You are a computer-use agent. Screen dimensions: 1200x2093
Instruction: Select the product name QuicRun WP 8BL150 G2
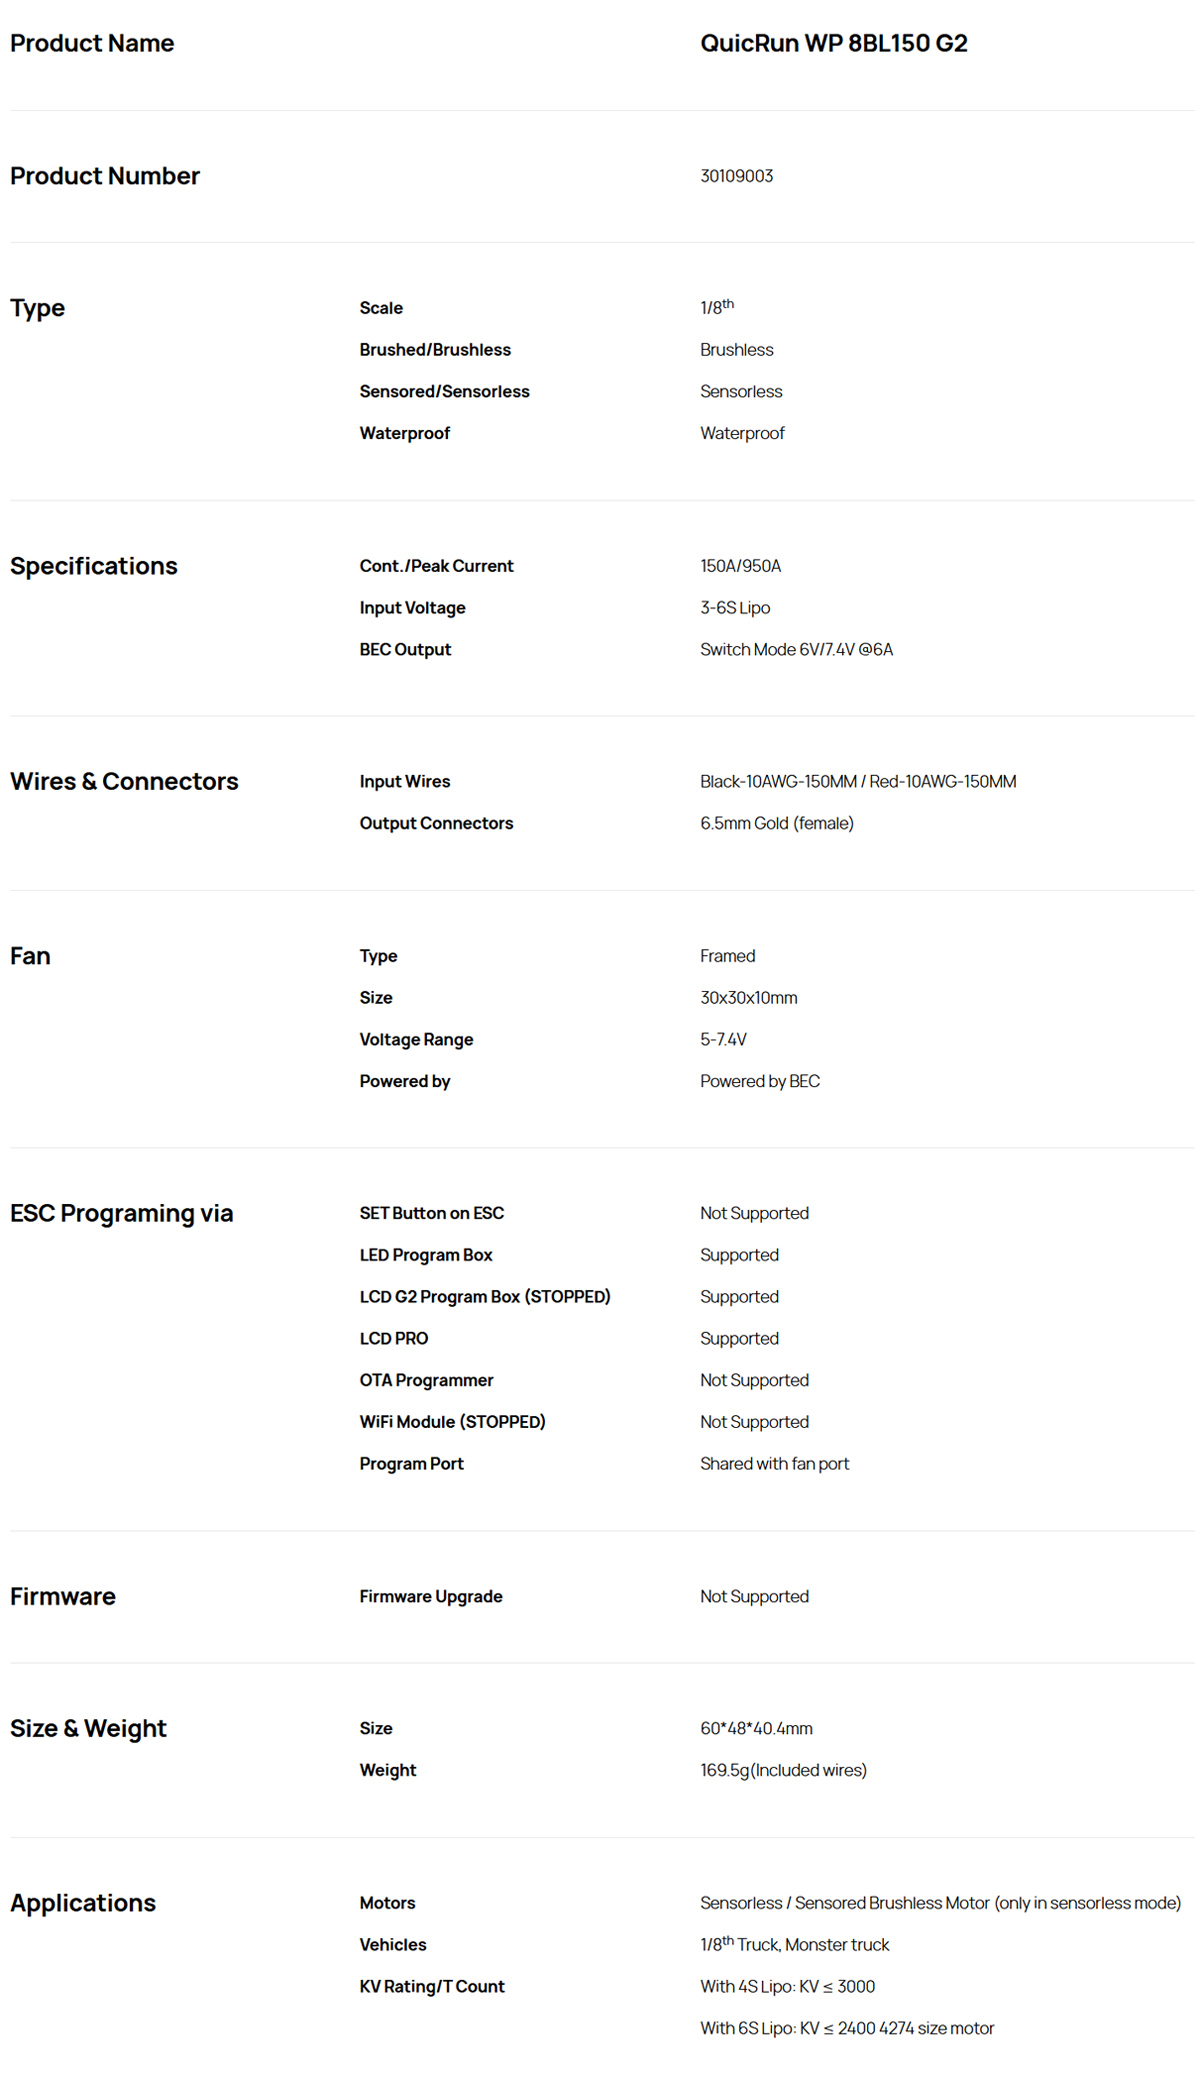[833, 43]
